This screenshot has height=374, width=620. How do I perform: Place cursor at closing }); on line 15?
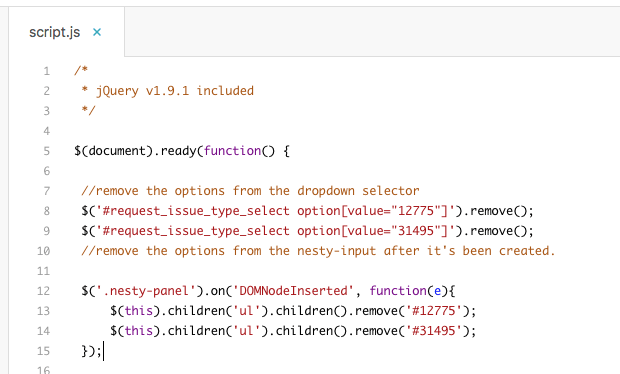[x=92, y=351]
